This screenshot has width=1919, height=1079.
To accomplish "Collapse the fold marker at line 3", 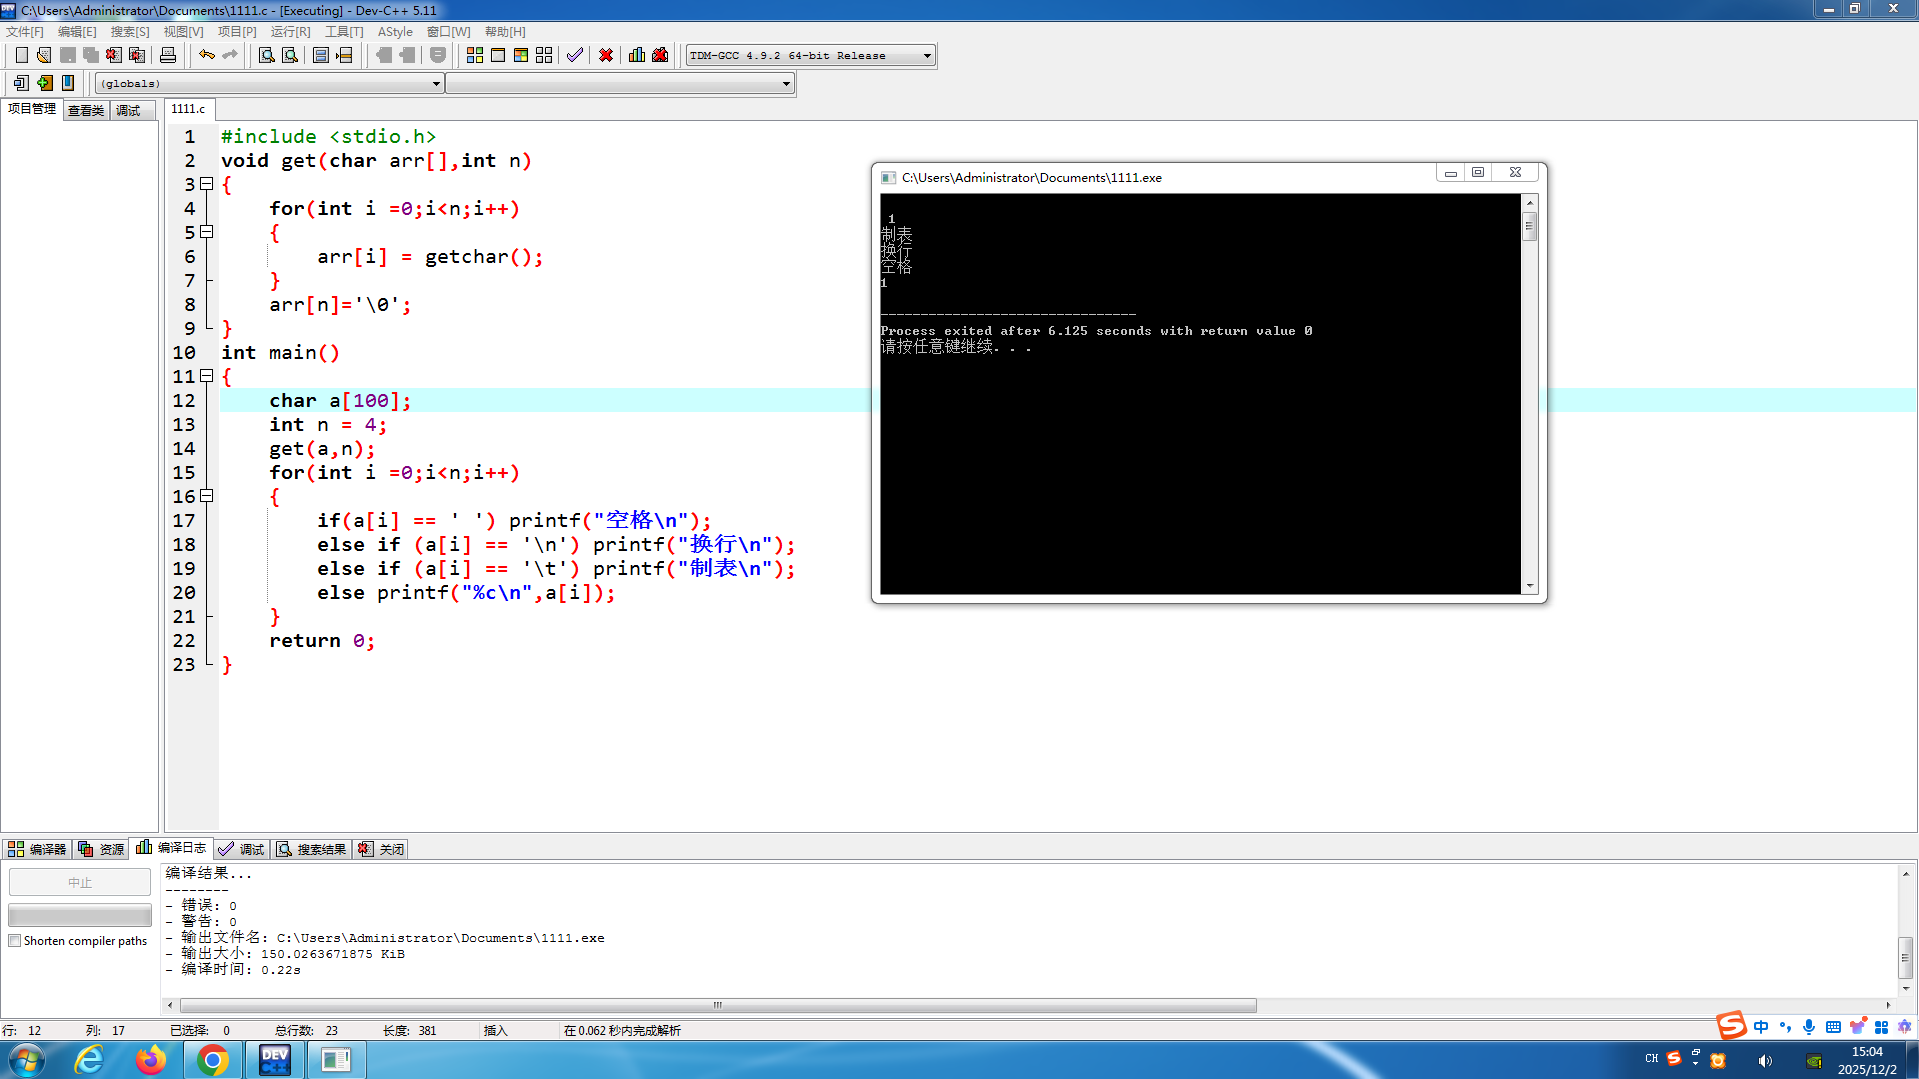I will click(207, 184).
